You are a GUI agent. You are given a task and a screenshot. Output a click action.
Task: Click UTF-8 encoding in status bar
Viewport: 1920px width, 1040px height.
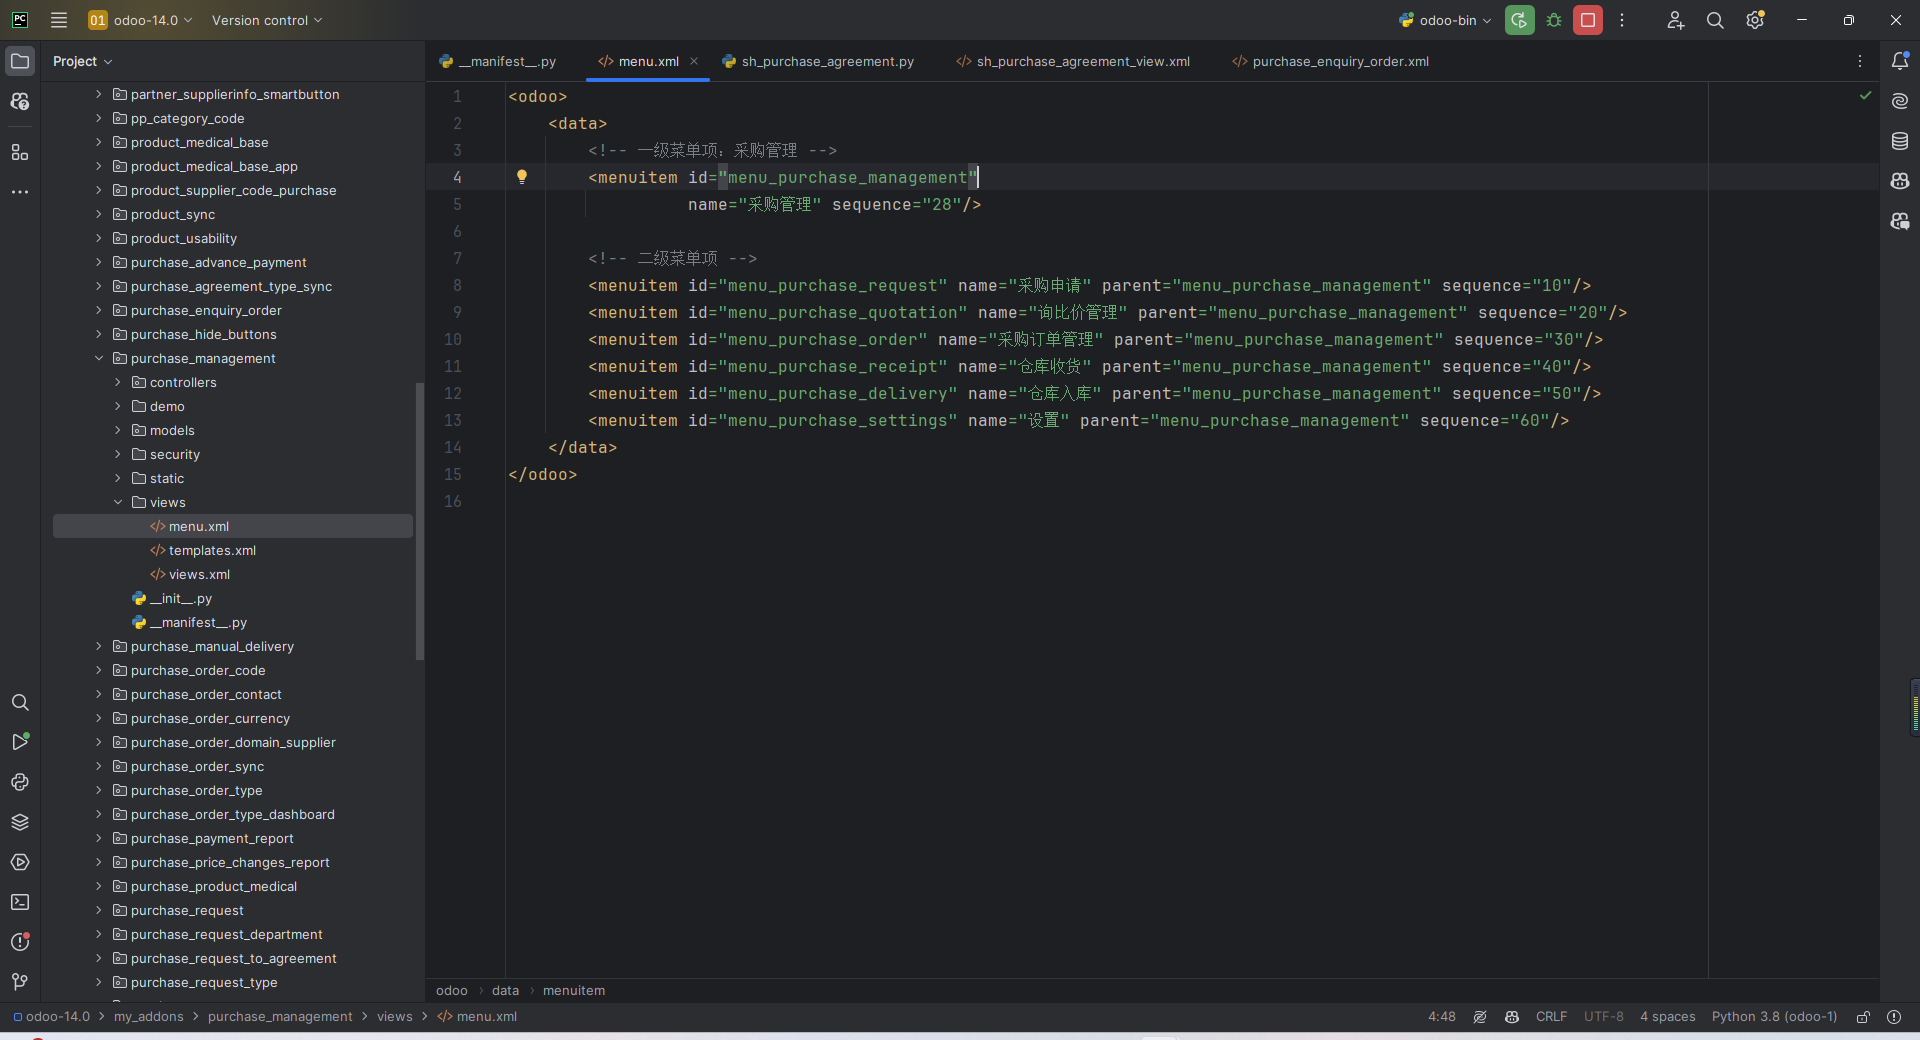1604,1017
